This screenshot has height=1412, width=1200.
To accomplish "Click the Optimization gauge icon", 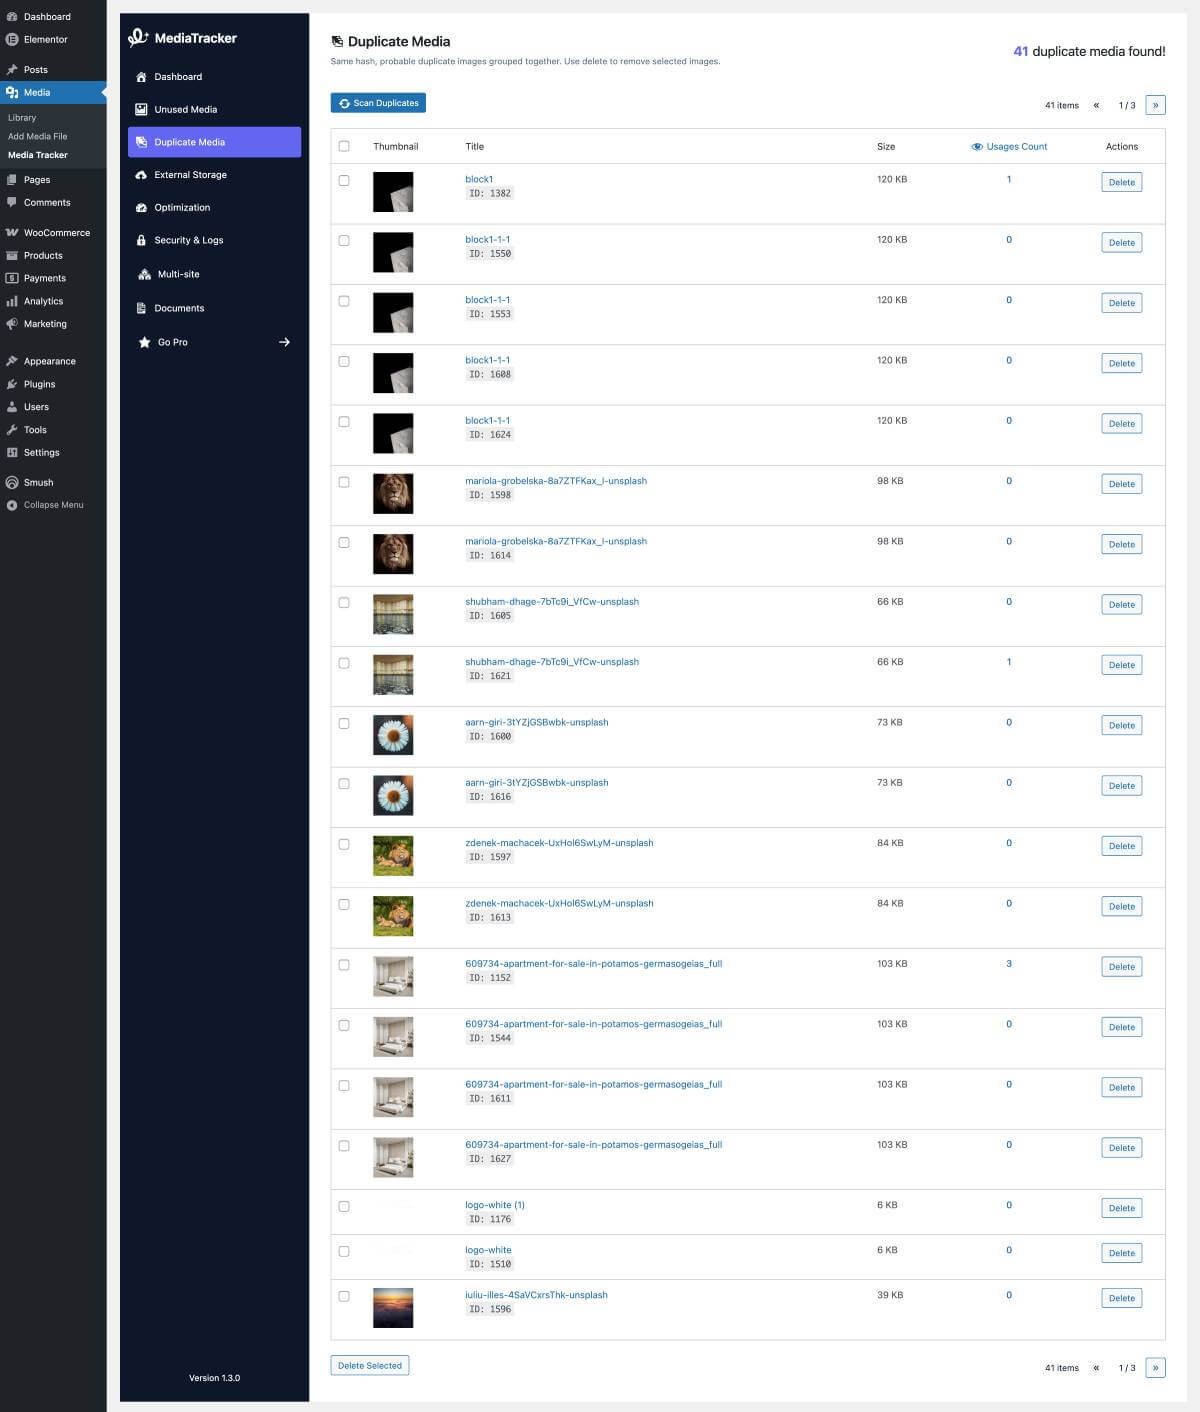I will click(141, 208).
